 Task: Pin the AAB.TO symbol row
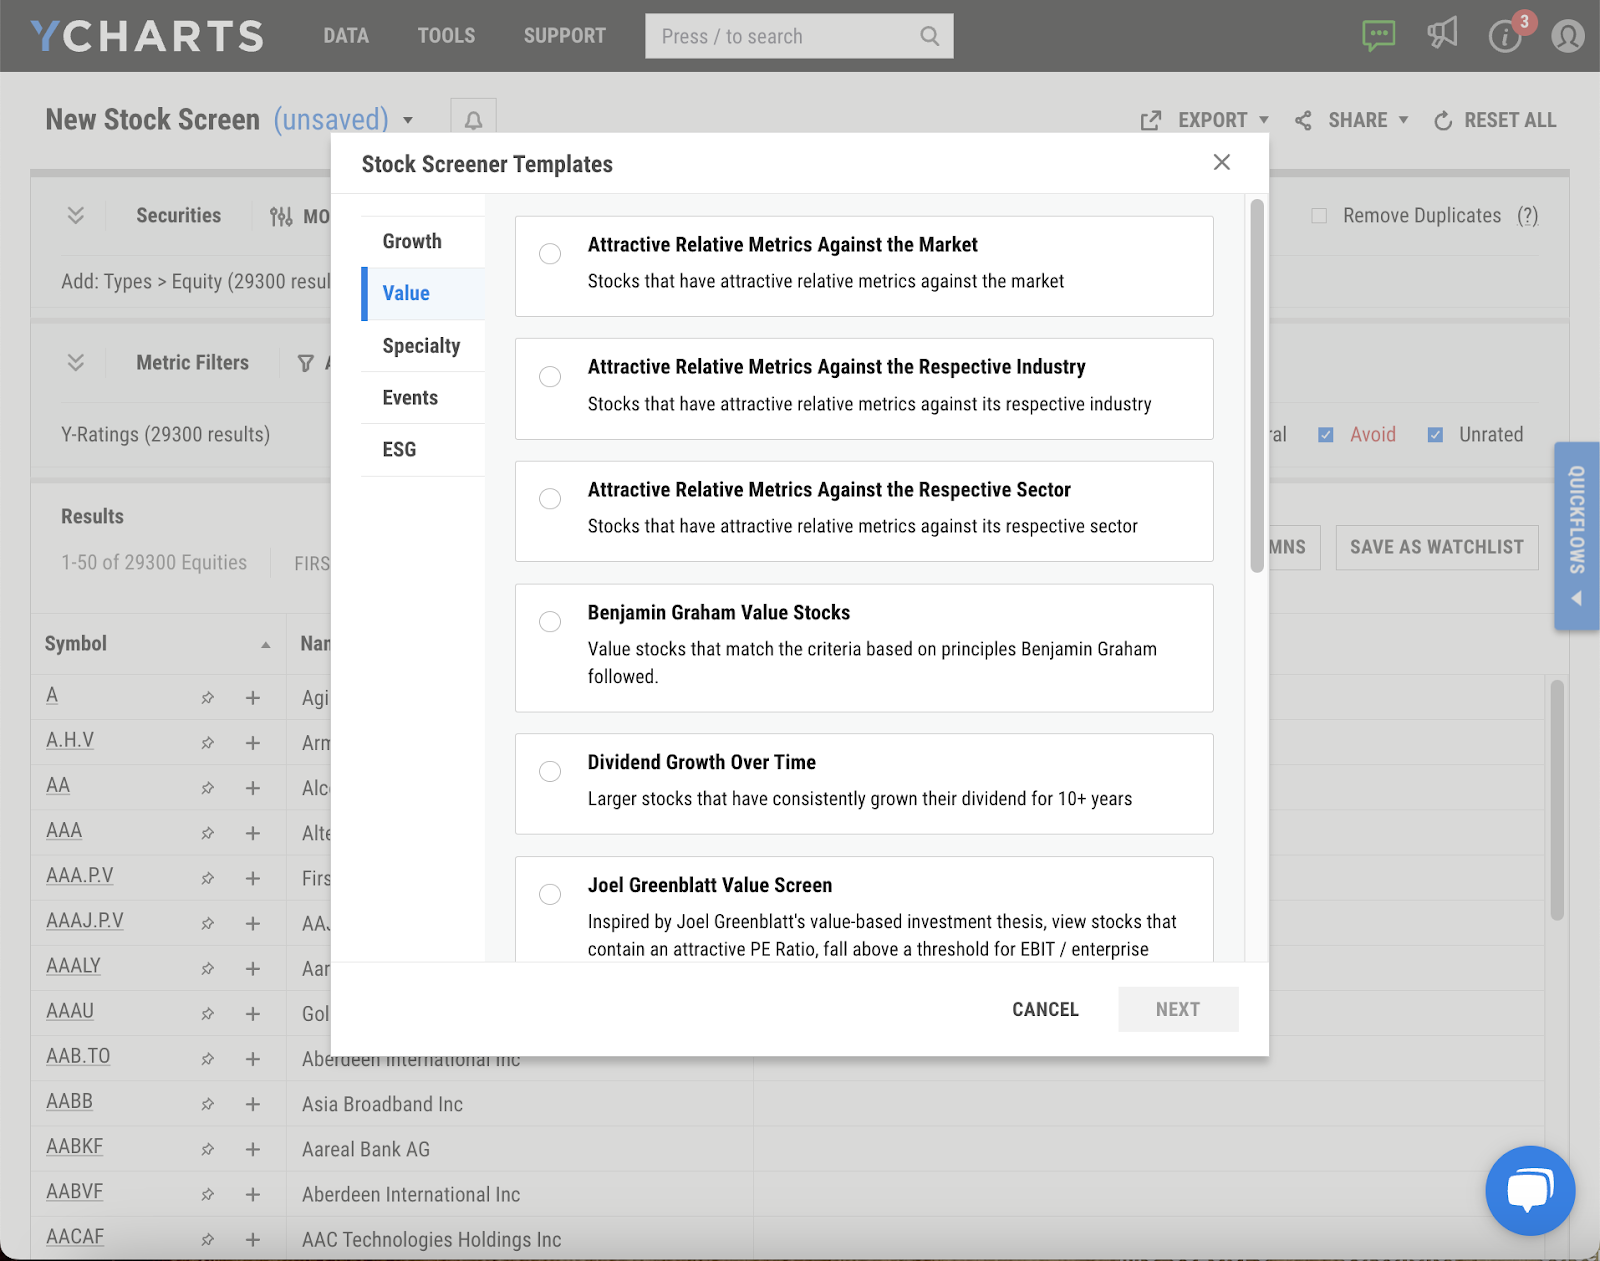click(x=208, y=1058)
